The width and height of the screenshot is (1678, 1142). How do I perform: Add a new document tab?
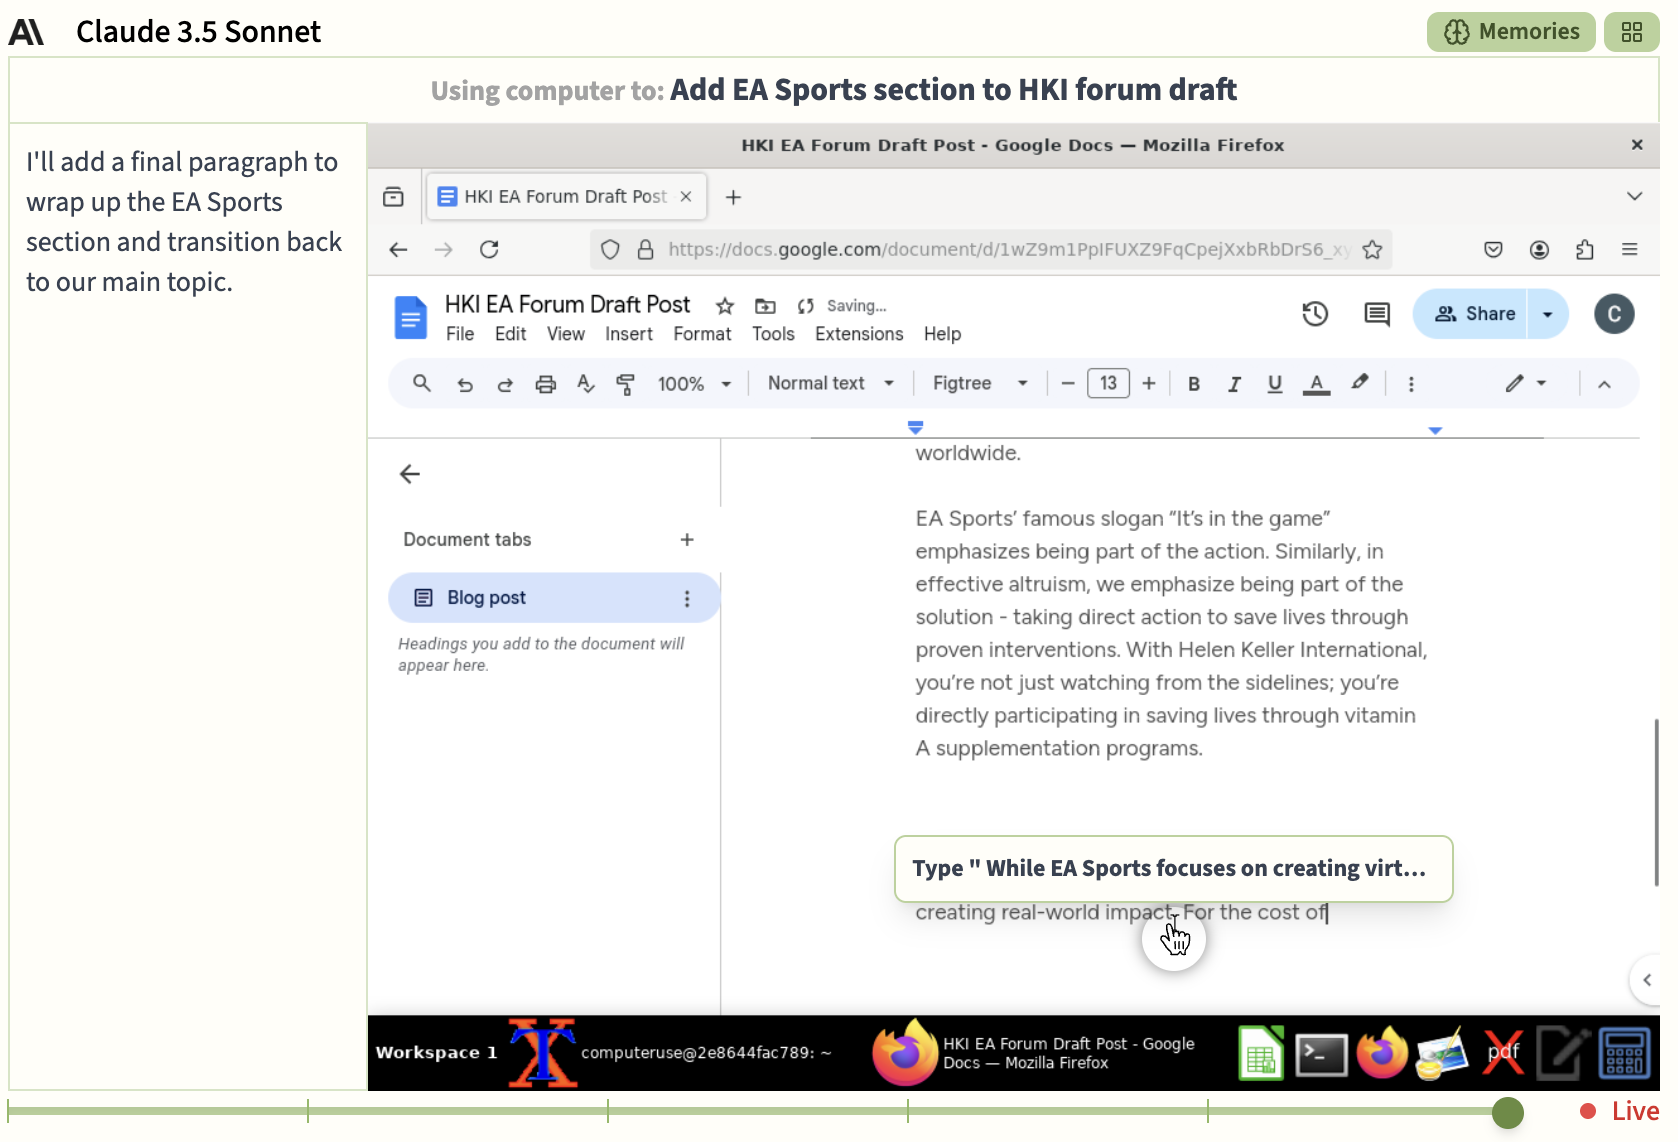click(687, 540)
